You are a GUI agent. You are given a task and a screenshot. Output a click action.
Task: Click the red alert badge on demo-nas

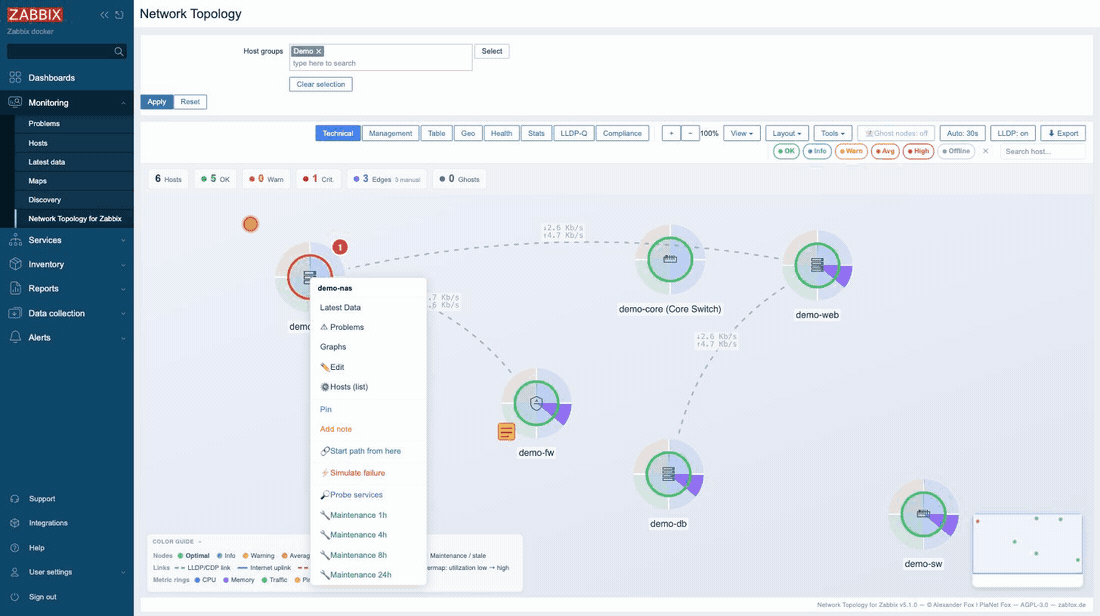[340, 247]
